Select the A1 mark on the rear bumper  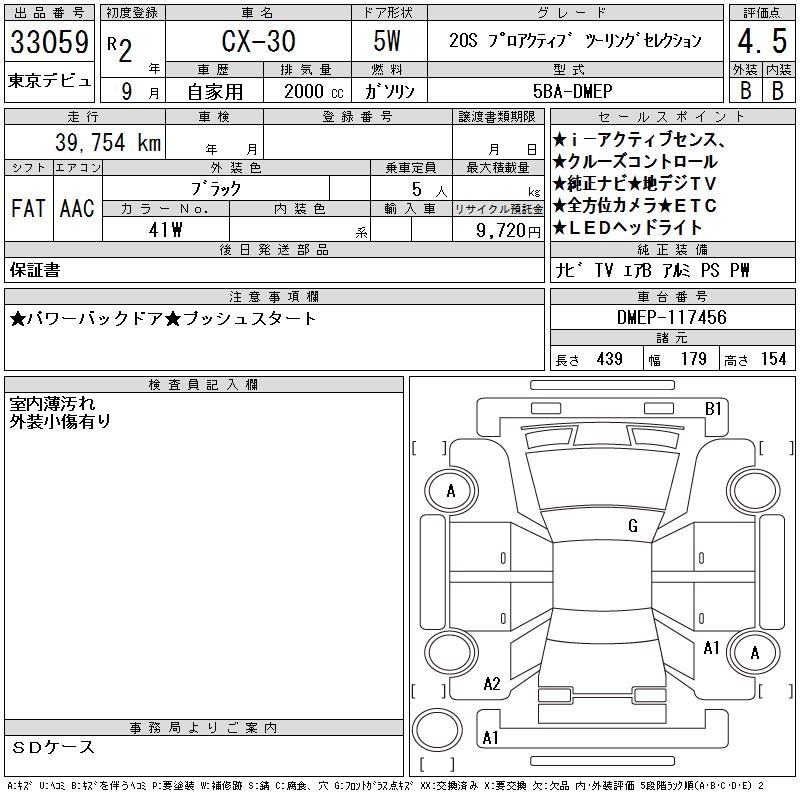pyautogui.click(x=490, y=738)
